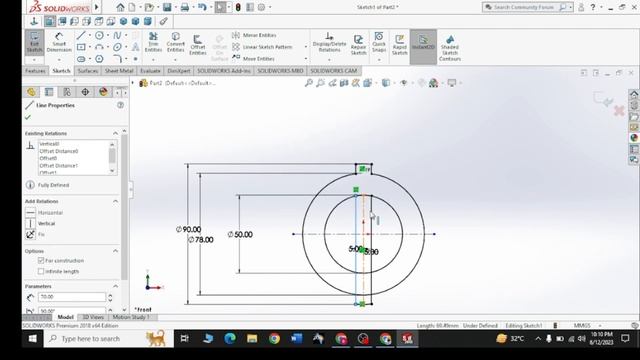Image resolution: width=640 pixels, height=360 pixels.
Task: Toggle Rapid Sketch
Action: click(x=400, y=45)
